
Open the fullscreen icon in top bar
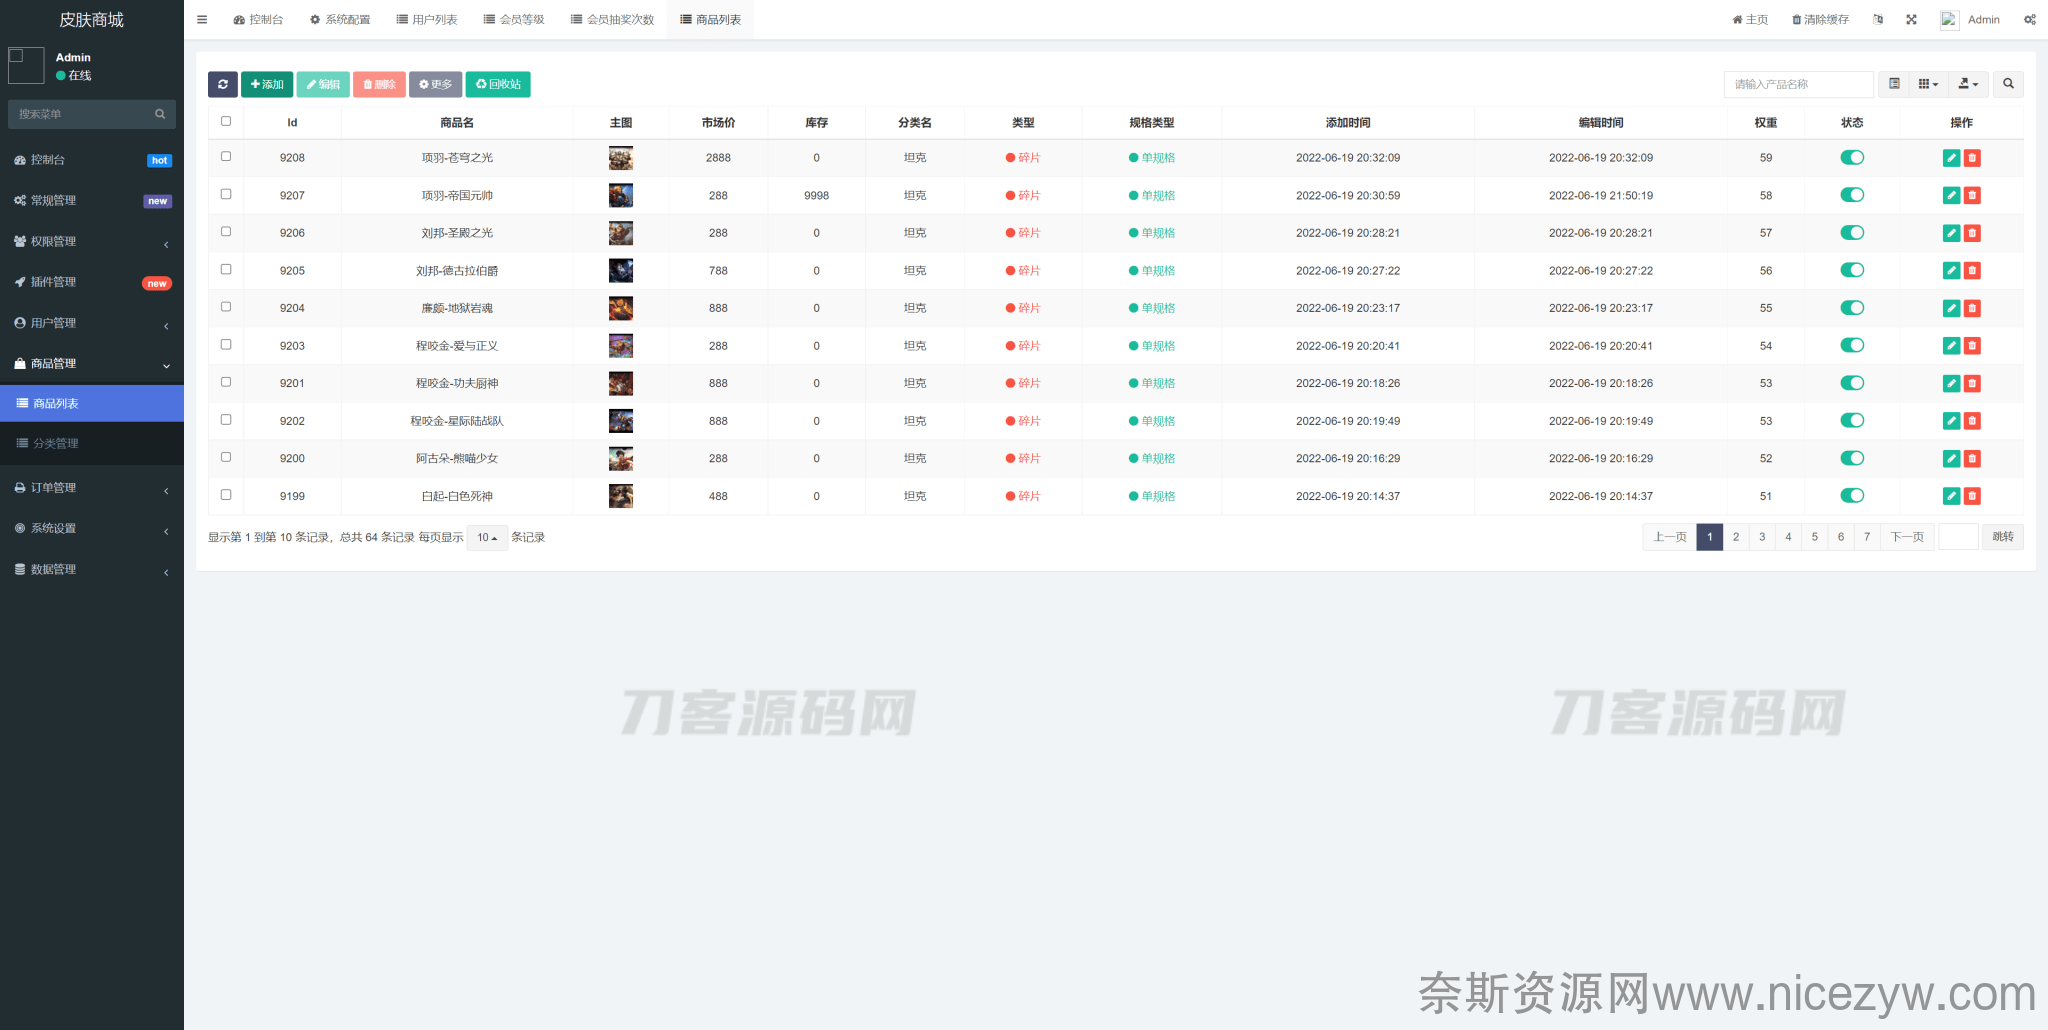[1911, 20]
